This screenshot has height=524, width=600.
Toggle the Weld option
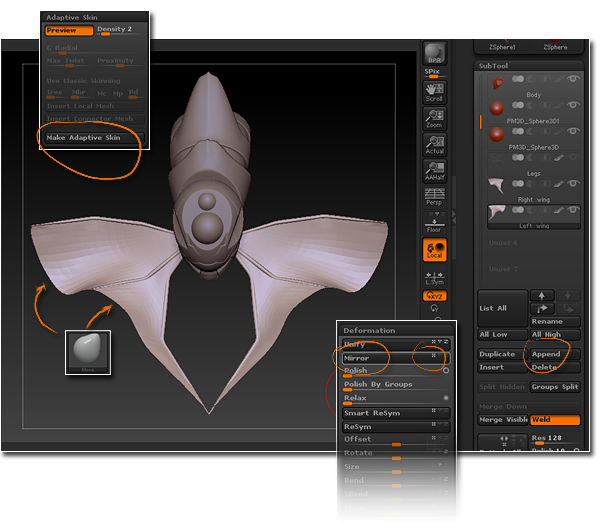tap(555, 420)
